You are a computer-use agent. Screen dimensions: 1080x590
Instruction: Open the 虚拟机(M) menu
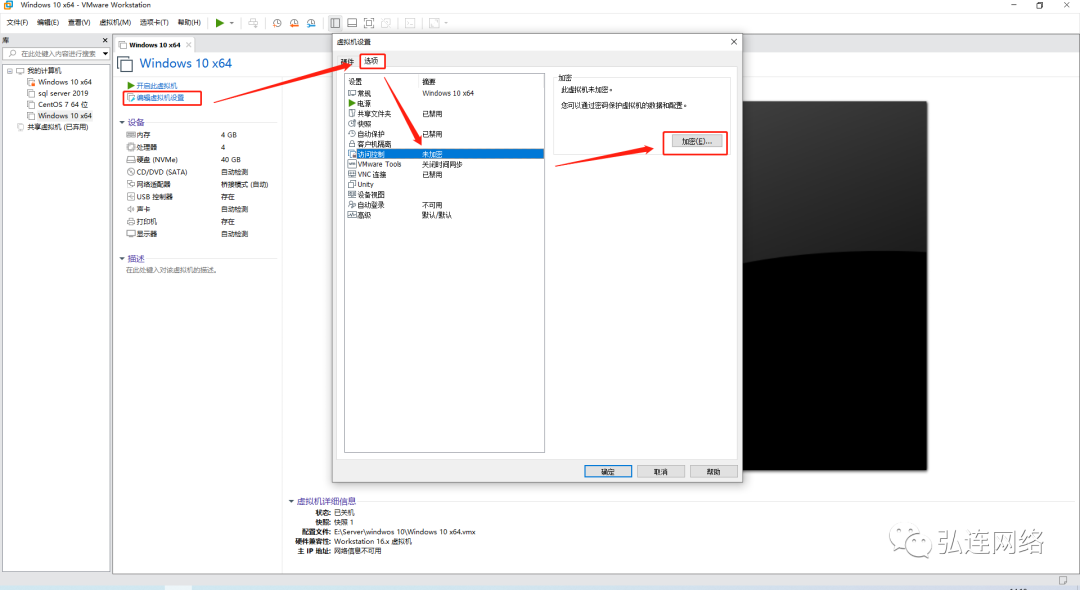tap(115, 23)
